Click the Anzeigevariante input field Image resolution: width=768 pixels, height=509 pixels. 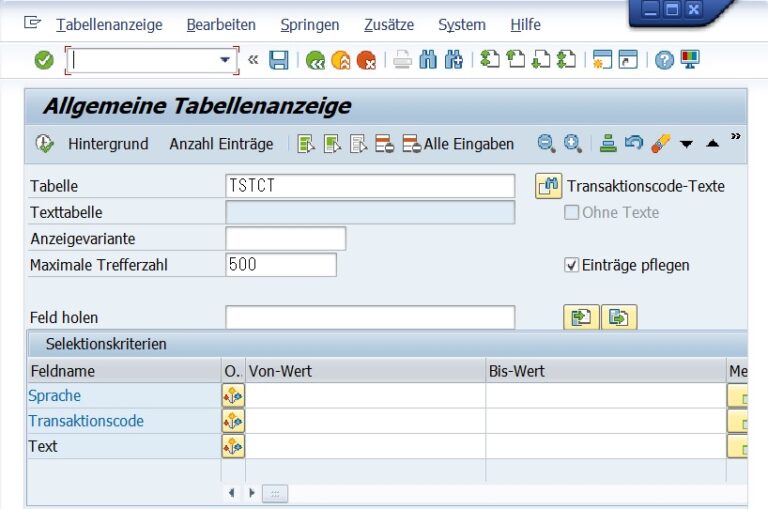286,239
